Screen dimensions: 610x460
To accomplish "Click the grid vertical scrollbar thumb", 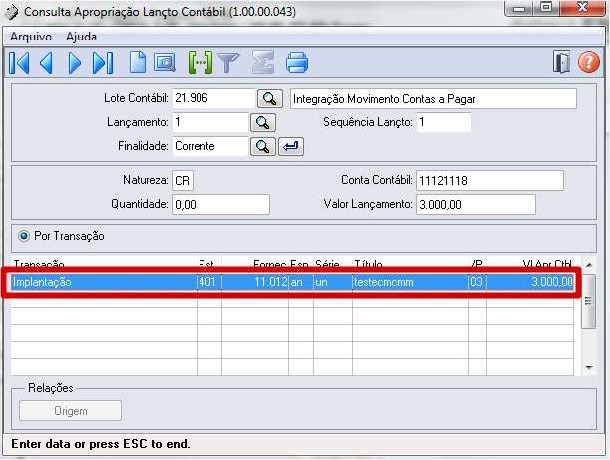I will 589,301.
